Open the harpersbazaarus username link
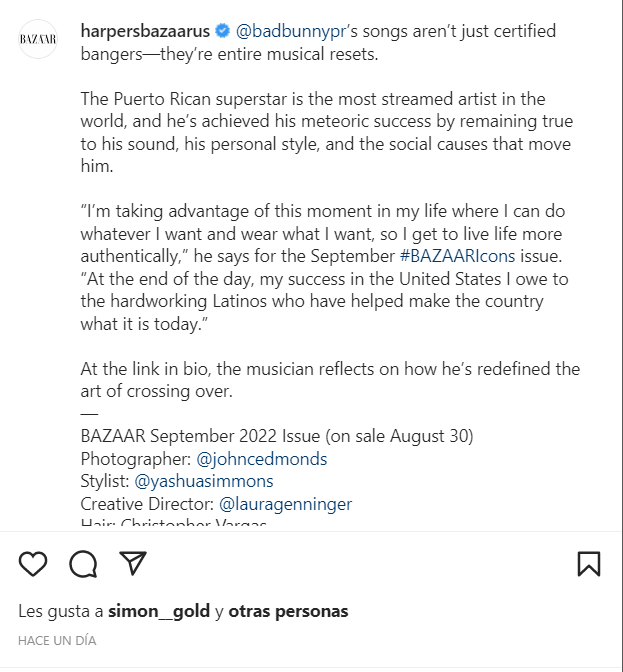Viewport: 623px width, 672px height. (145, 32)
